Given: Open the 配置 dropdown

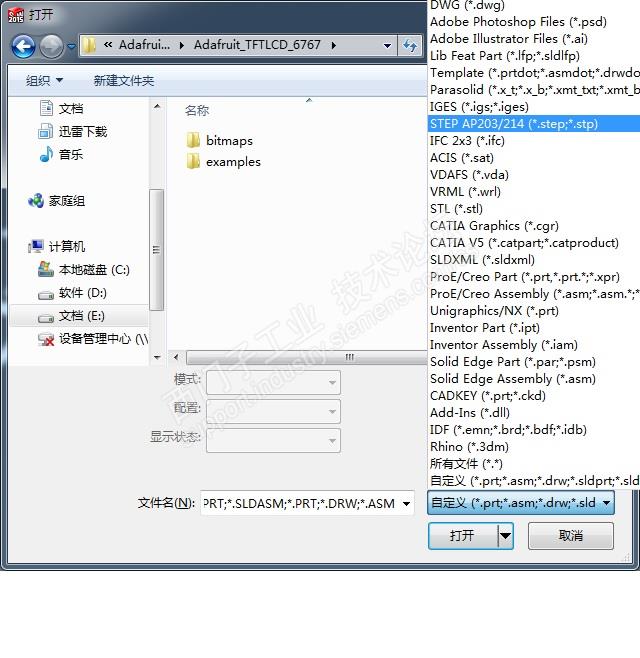Looking at the screenshot, I should [x=273, y=411].
